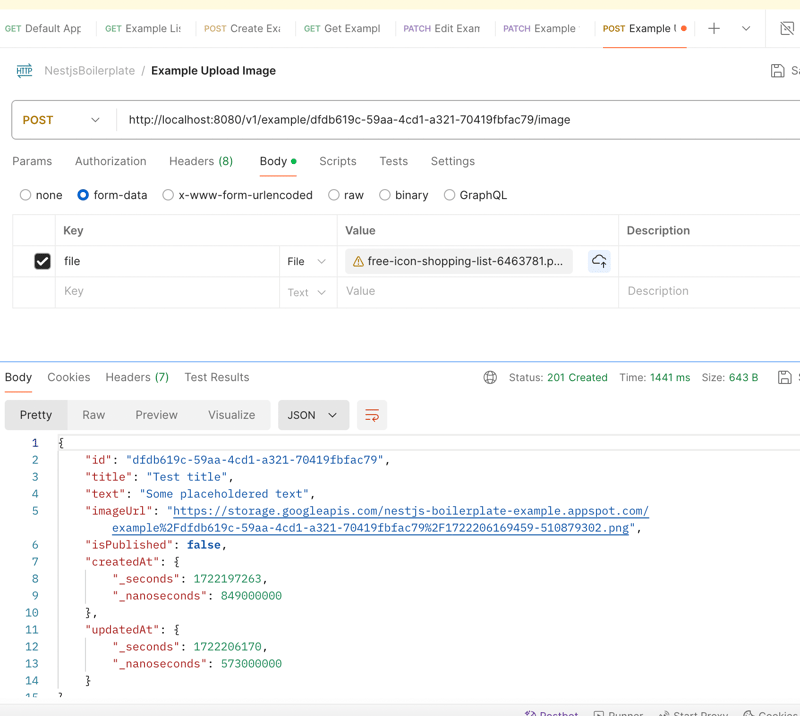
Task: Click the 643 B response size
Action: pyautogui.click(x=743, y=378)
